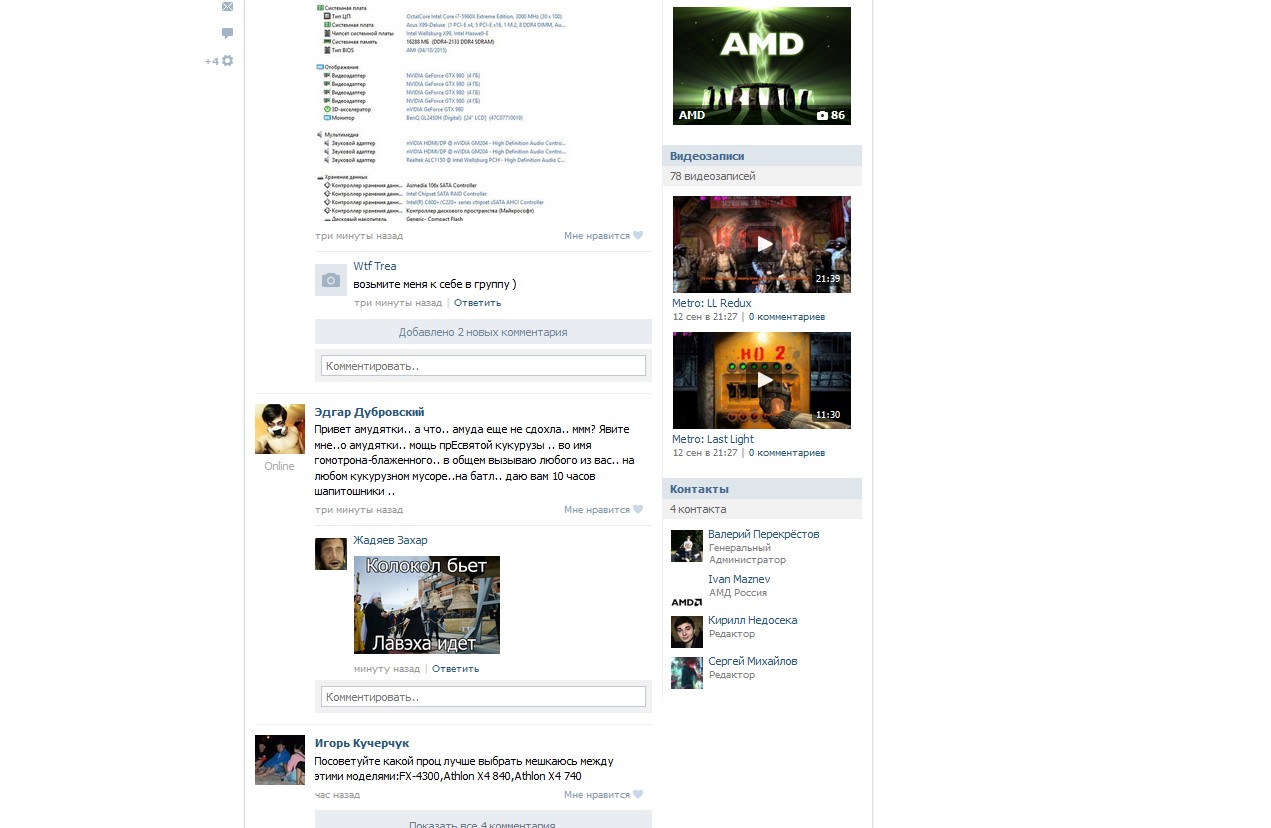Play the Metro: LL Redux video
Viewport: 1271px width, 828px height.
tap(762, 244)
